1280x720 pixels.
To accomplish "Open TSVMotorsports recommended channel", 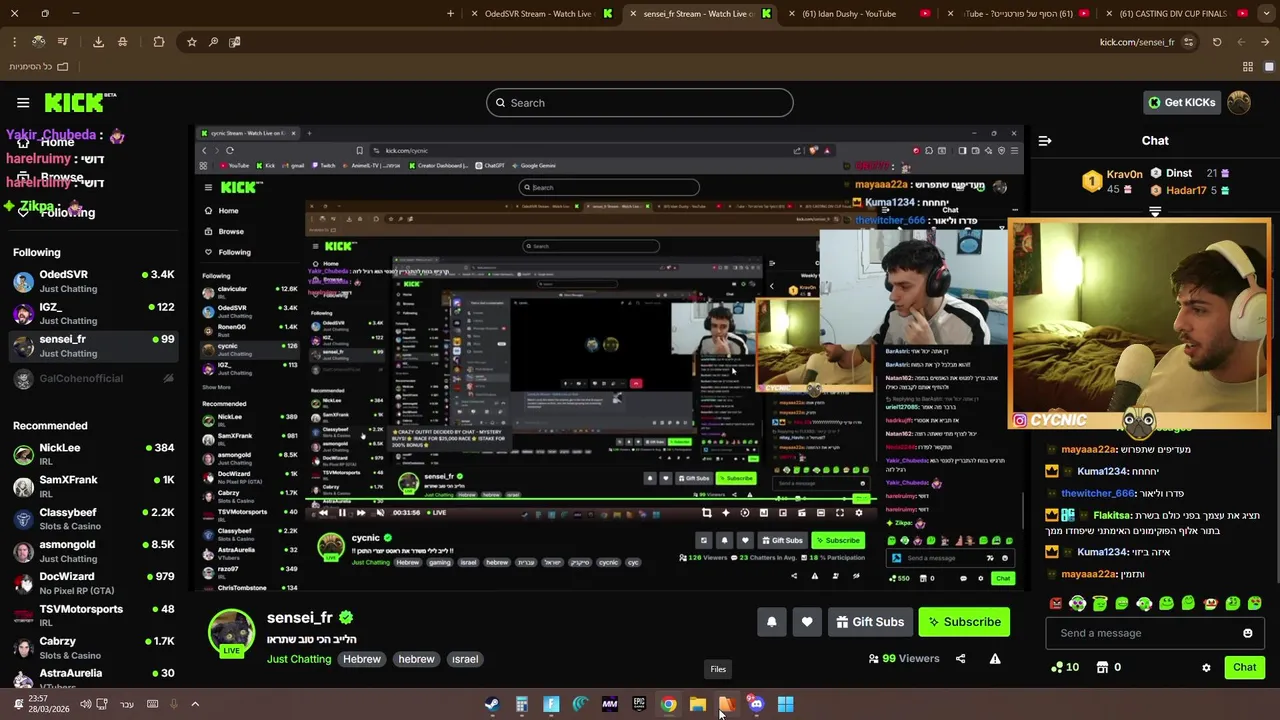I will (x=95, y=615).
